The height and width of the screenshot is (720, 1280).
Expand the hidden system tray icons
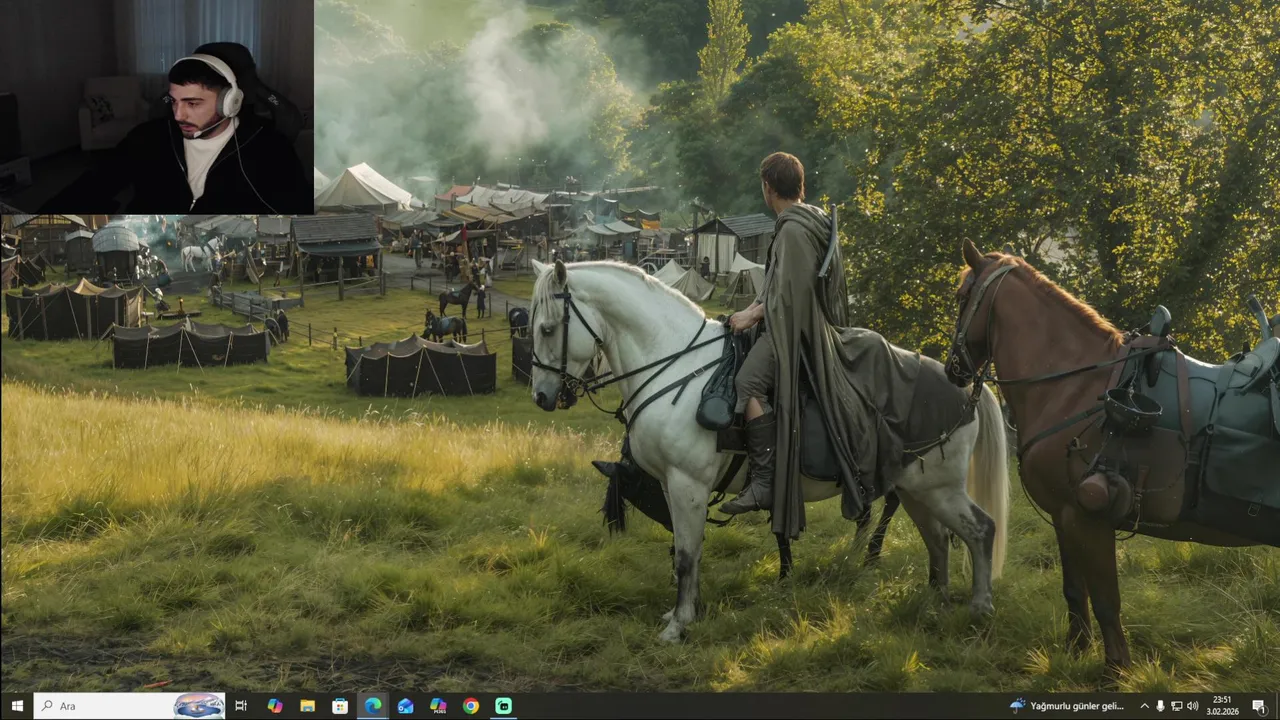point(1144,706)
